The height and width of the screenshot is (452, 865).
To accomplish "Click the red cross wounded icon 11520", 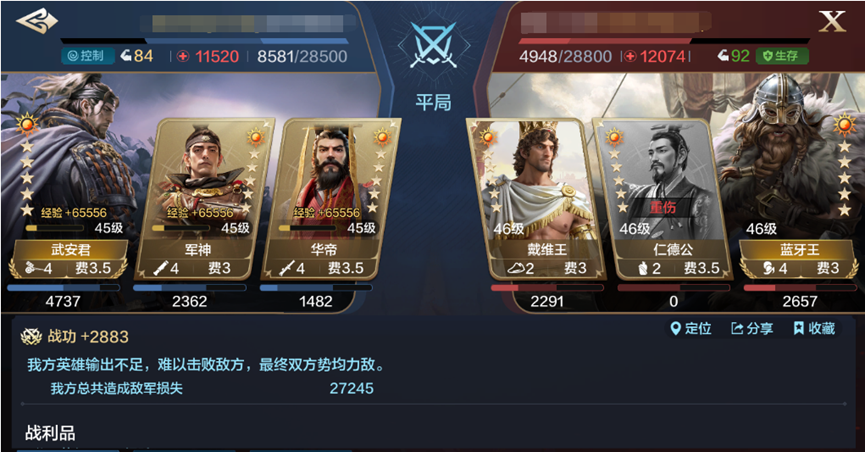I will (183, 56).
